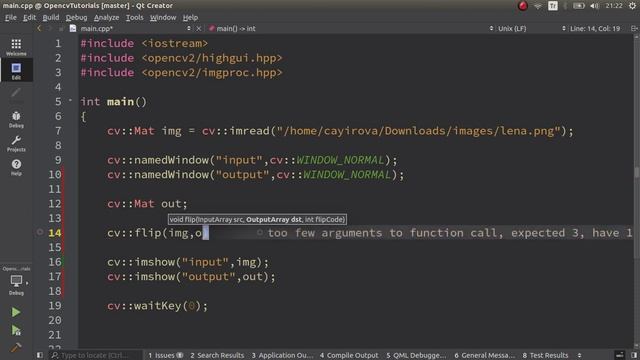Click line number 7 in the gutter
The image size is (640, 360).
(x=58, y=131)
